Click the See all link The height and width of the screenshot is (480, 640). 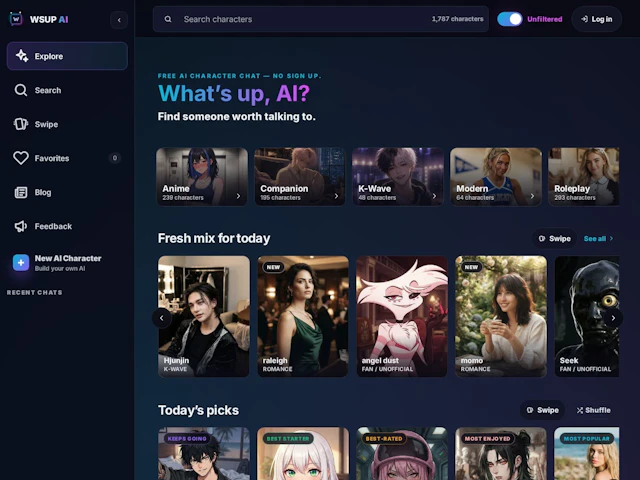599,238
